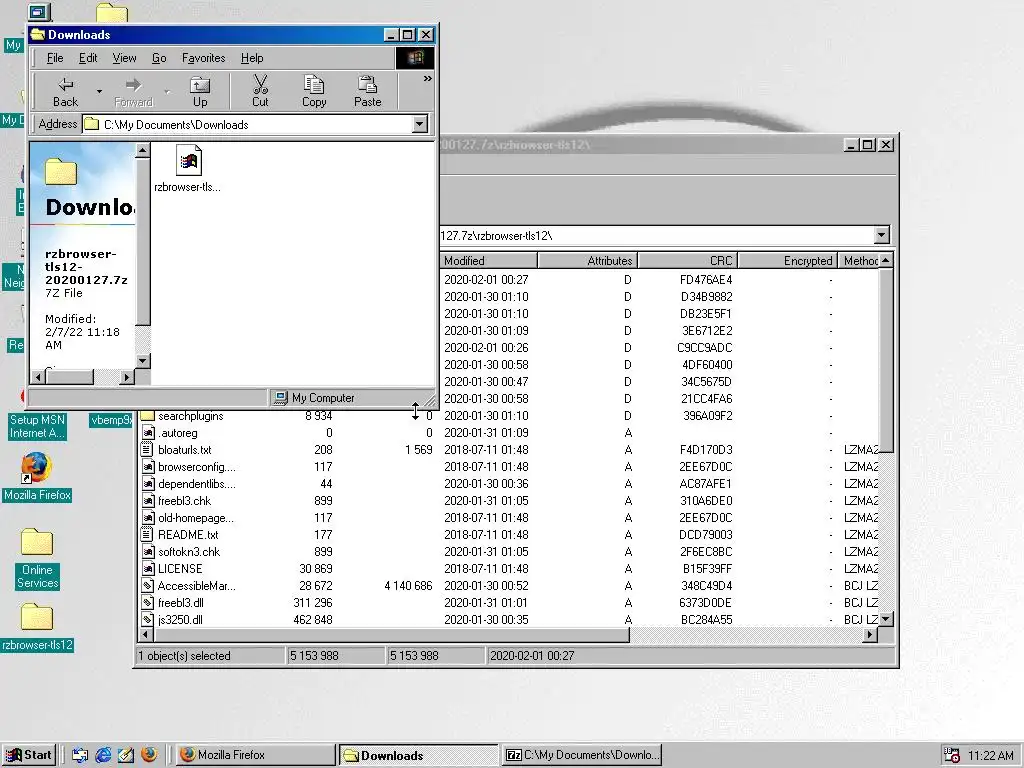The width and height of the screenshot is (1024, 768).
Task: Launch Outlook Express from quick launch
Action: (x=125, y=755)
